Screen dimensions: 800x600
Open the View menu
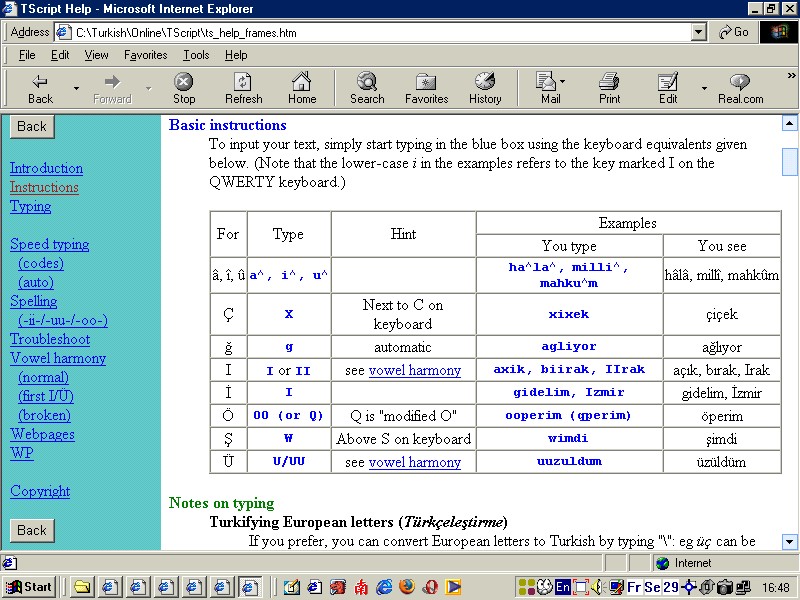tap(96, 55)
